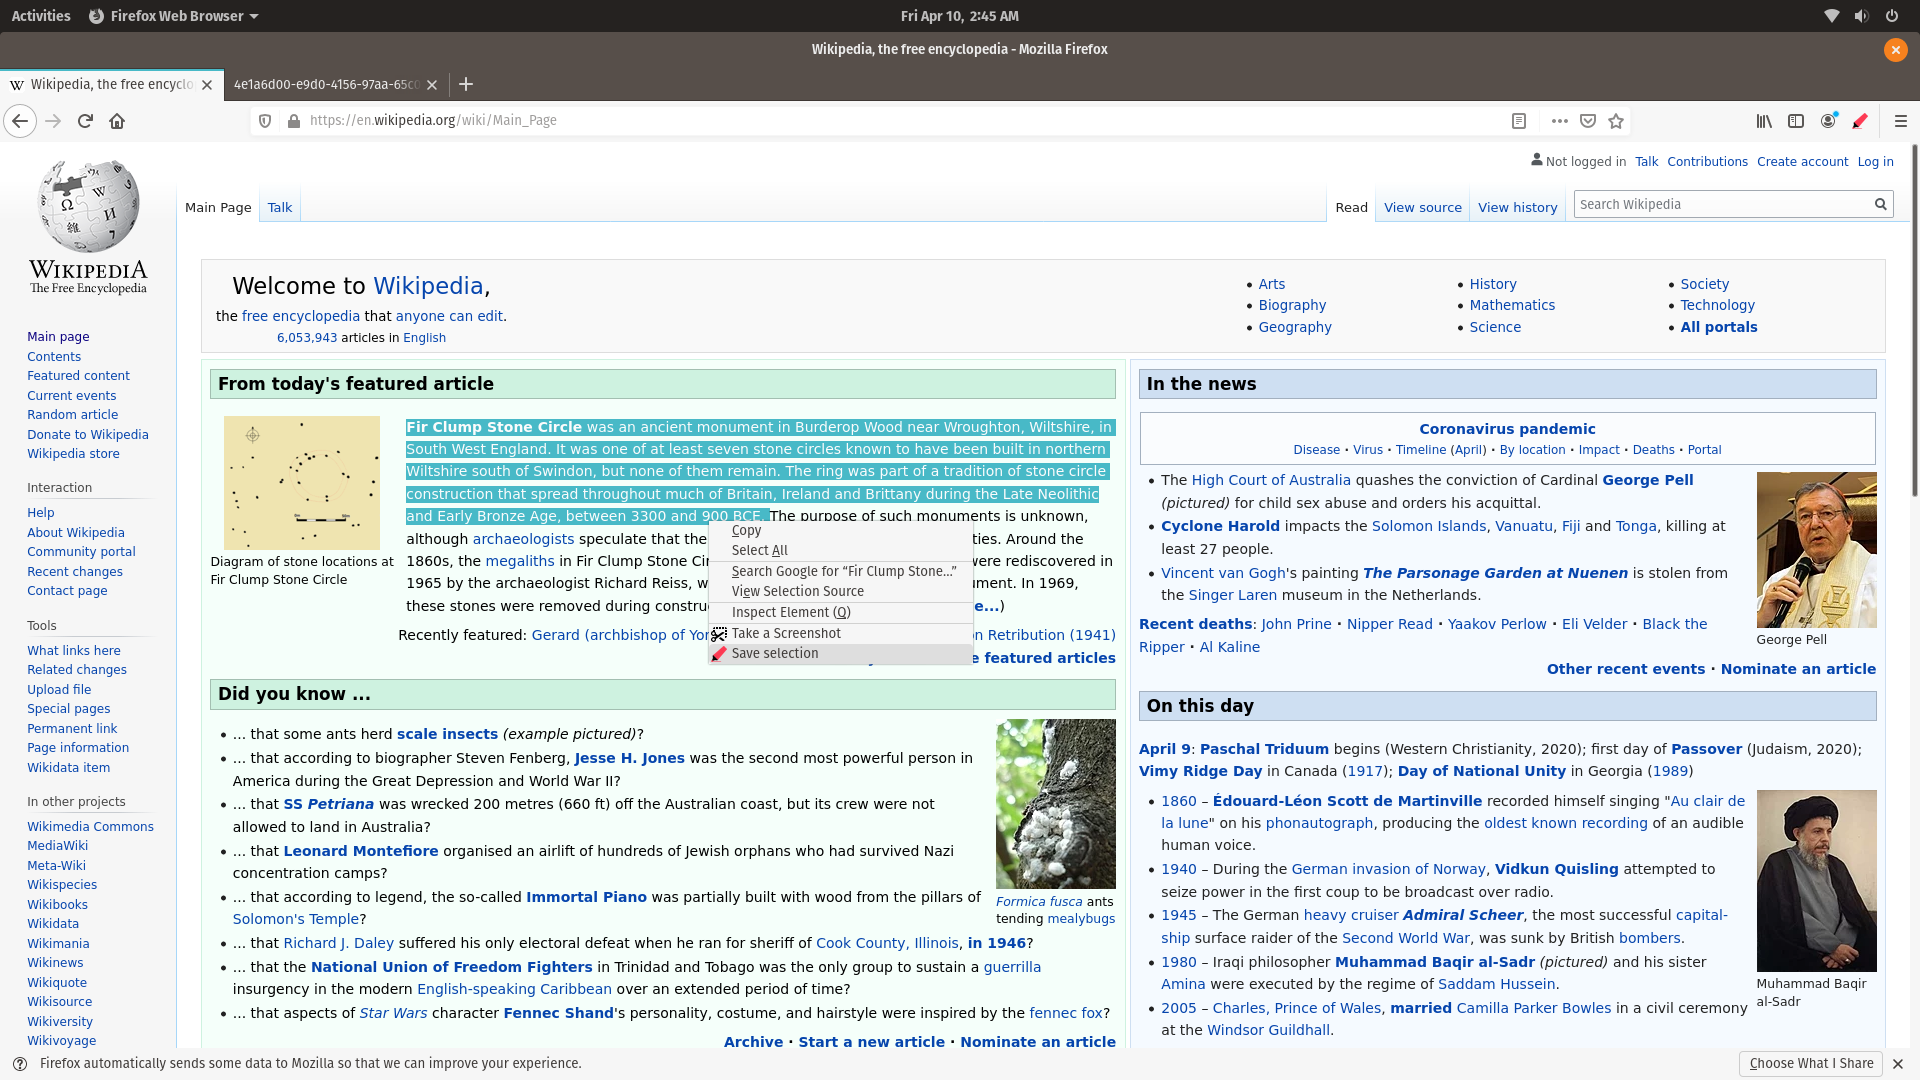Open the Vimy Ridge Day link

1200,771
